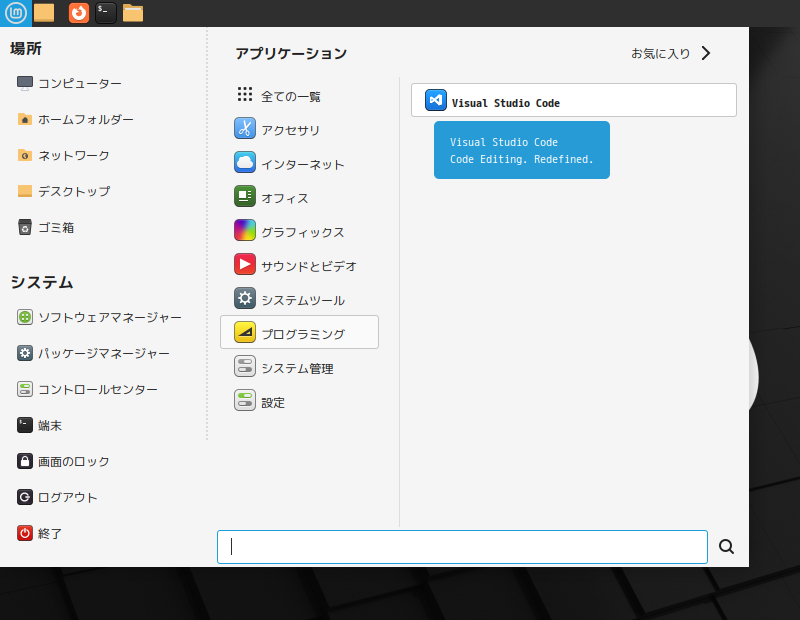Open the terminal launcher in the panel

(x=106, y=13)
